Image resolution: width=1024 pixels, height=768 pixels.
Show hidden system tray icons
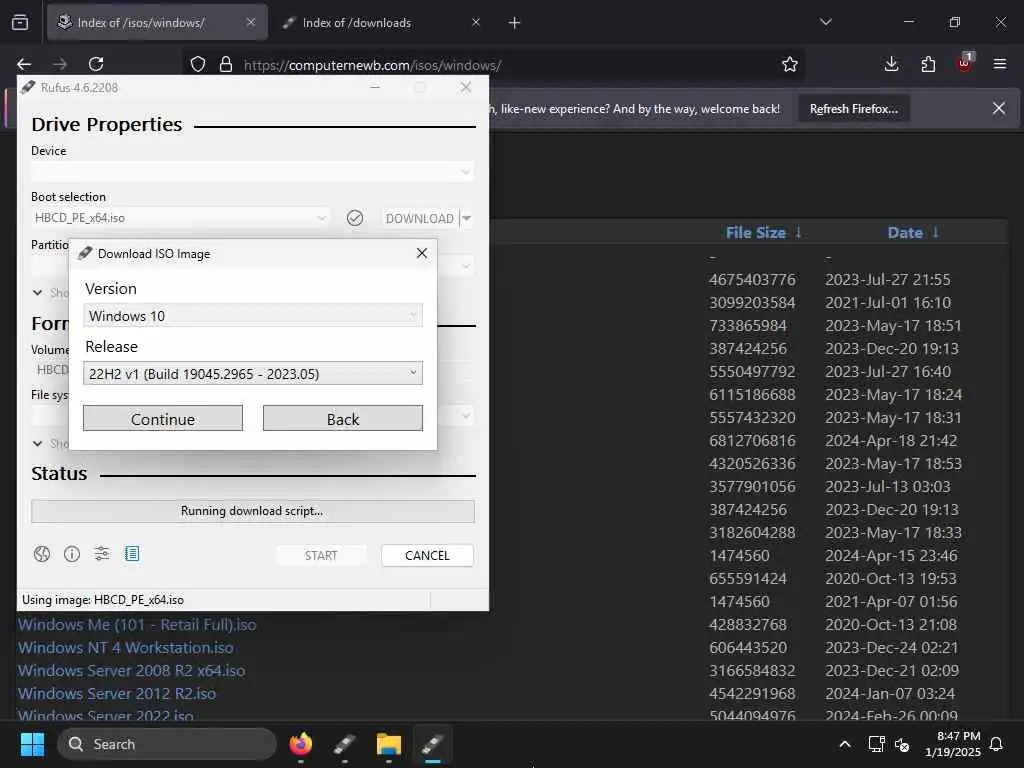[844, 744]
